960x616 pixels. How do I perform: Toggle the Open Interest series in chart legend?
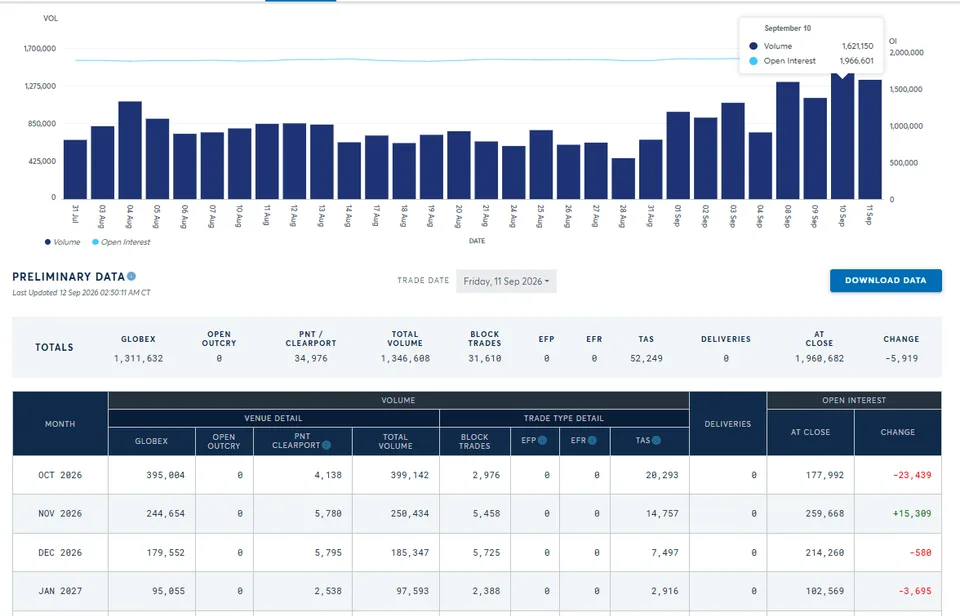click(x=121, y=242)
